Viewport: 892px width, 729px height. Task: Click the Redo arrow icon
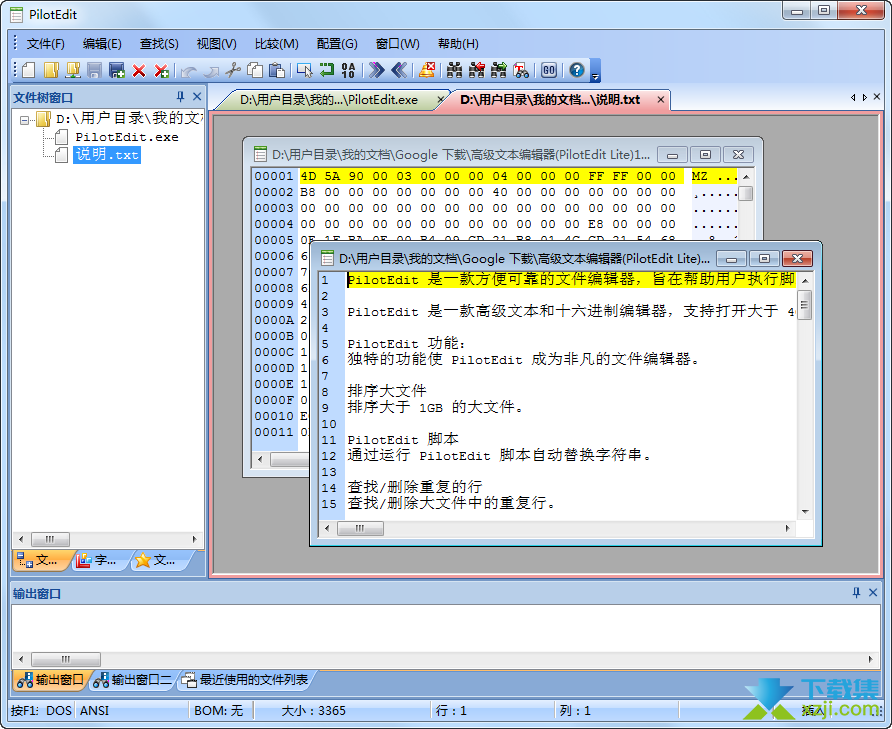(211, 71)
